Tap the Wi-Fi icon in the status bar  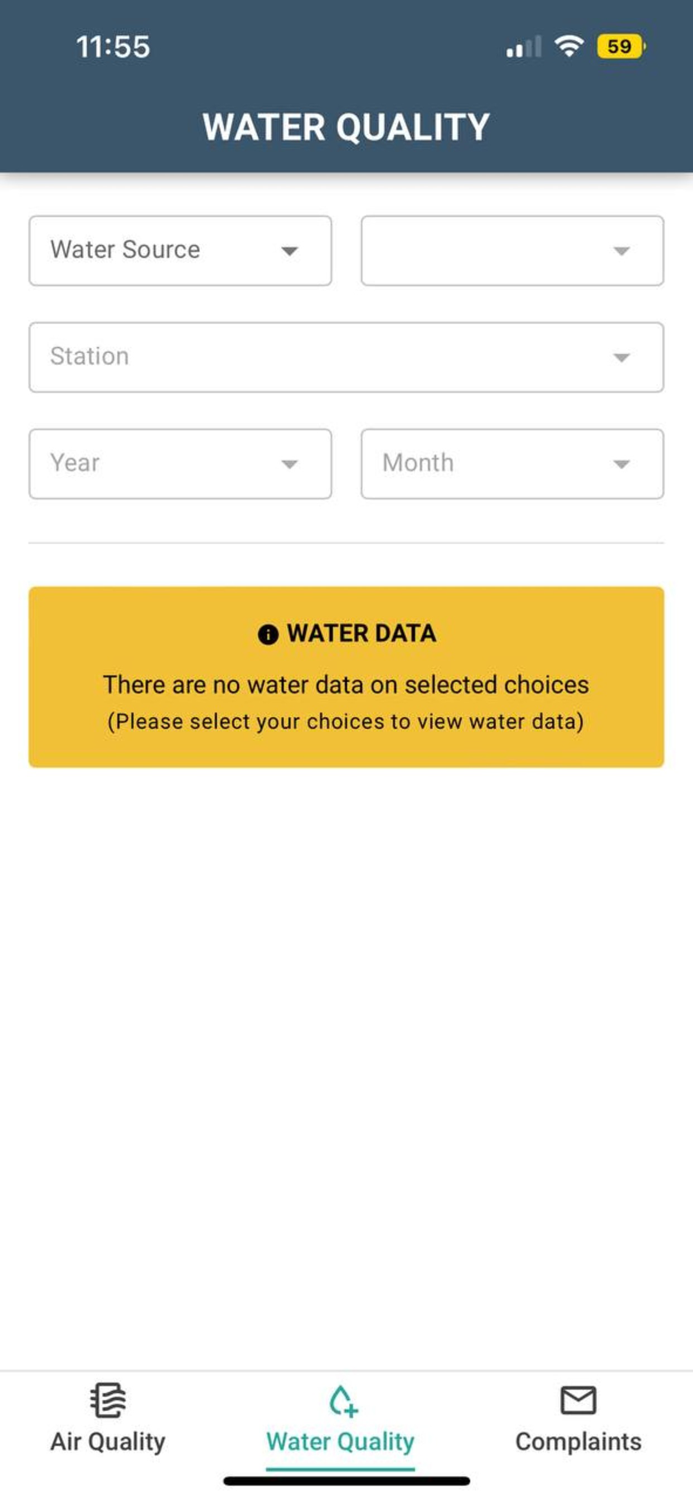click(x=569, y=46)
